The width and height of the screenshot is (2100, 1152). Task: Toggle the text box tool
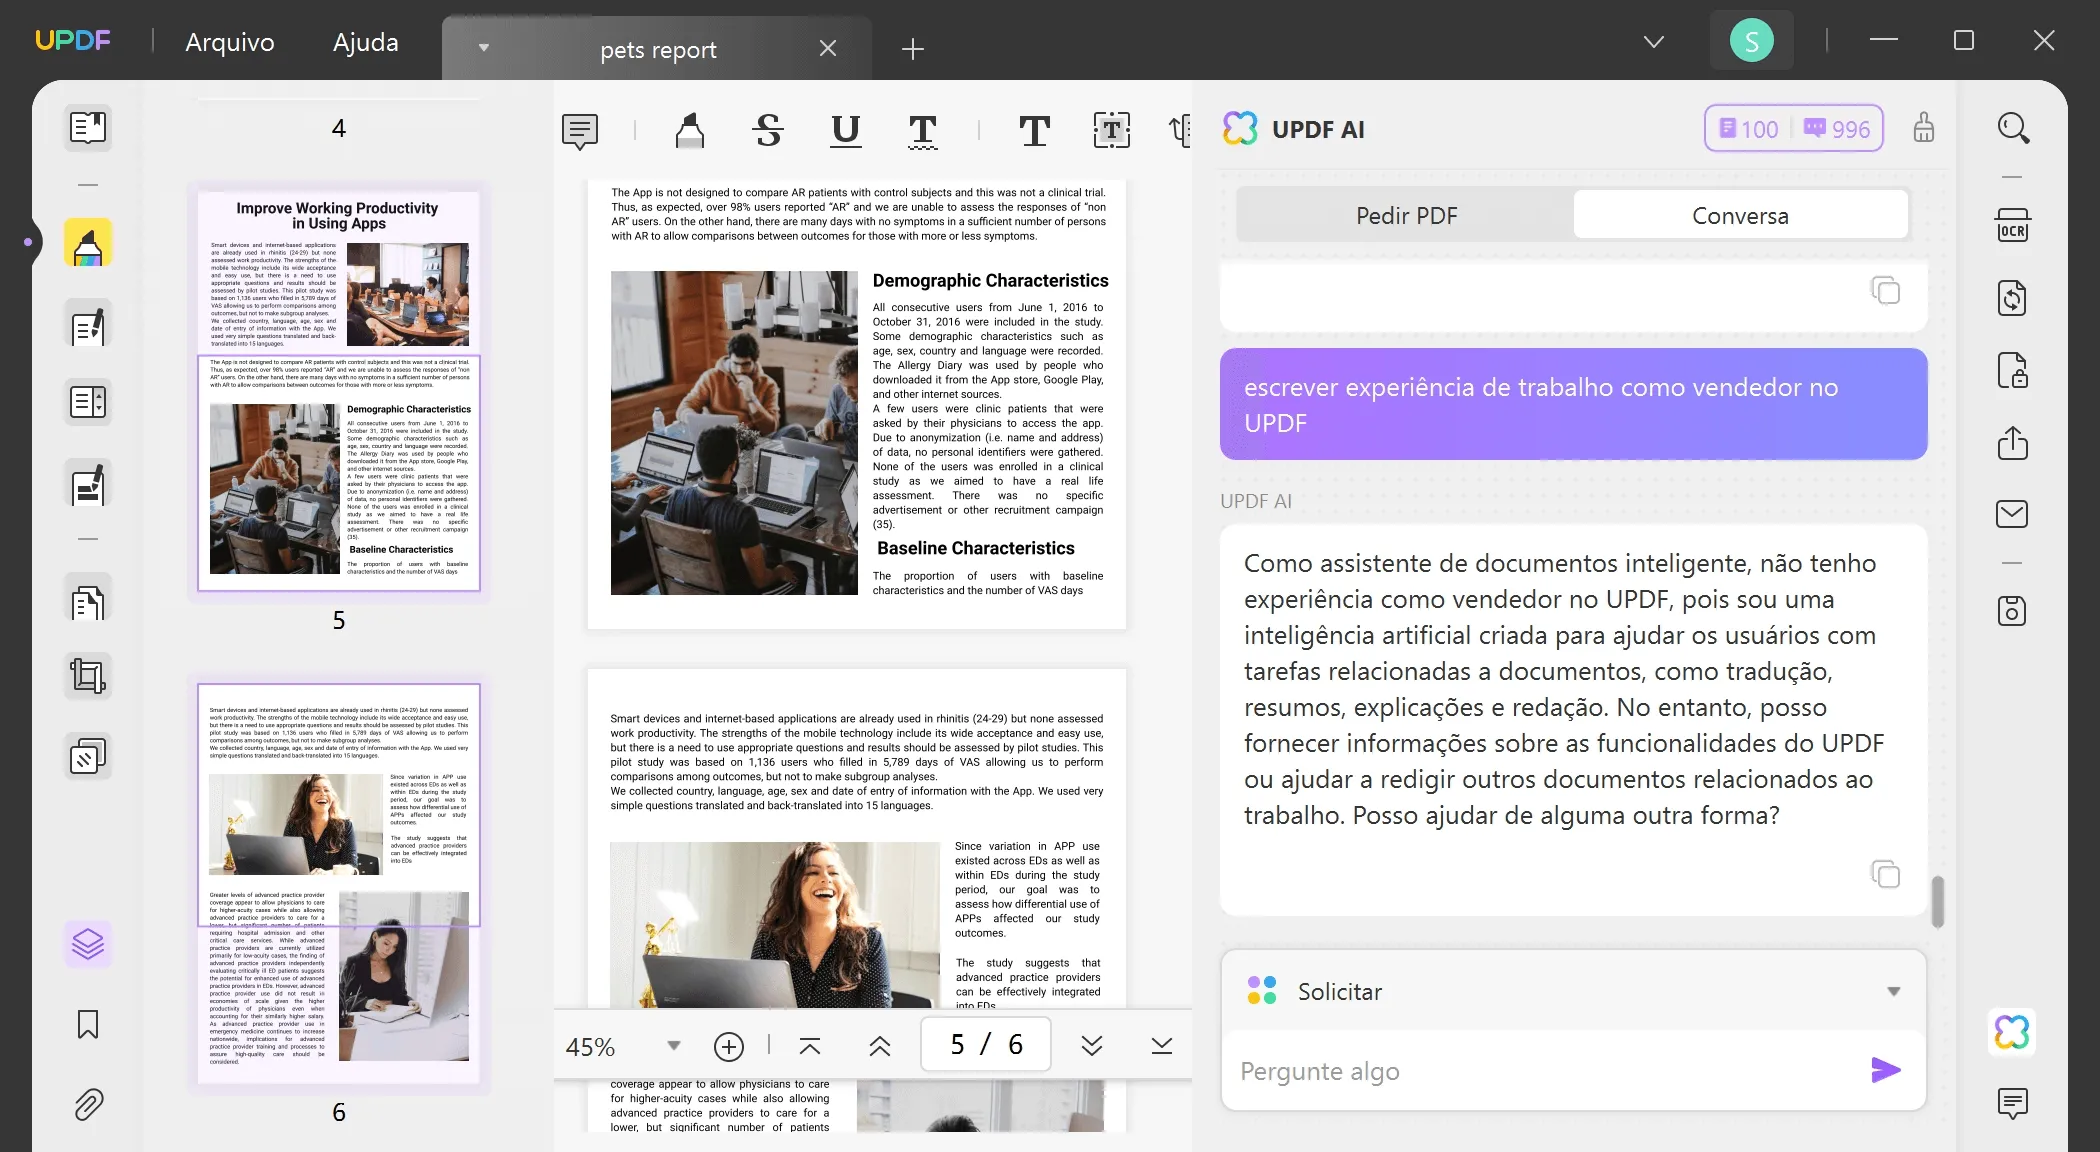coord(1111,130)
